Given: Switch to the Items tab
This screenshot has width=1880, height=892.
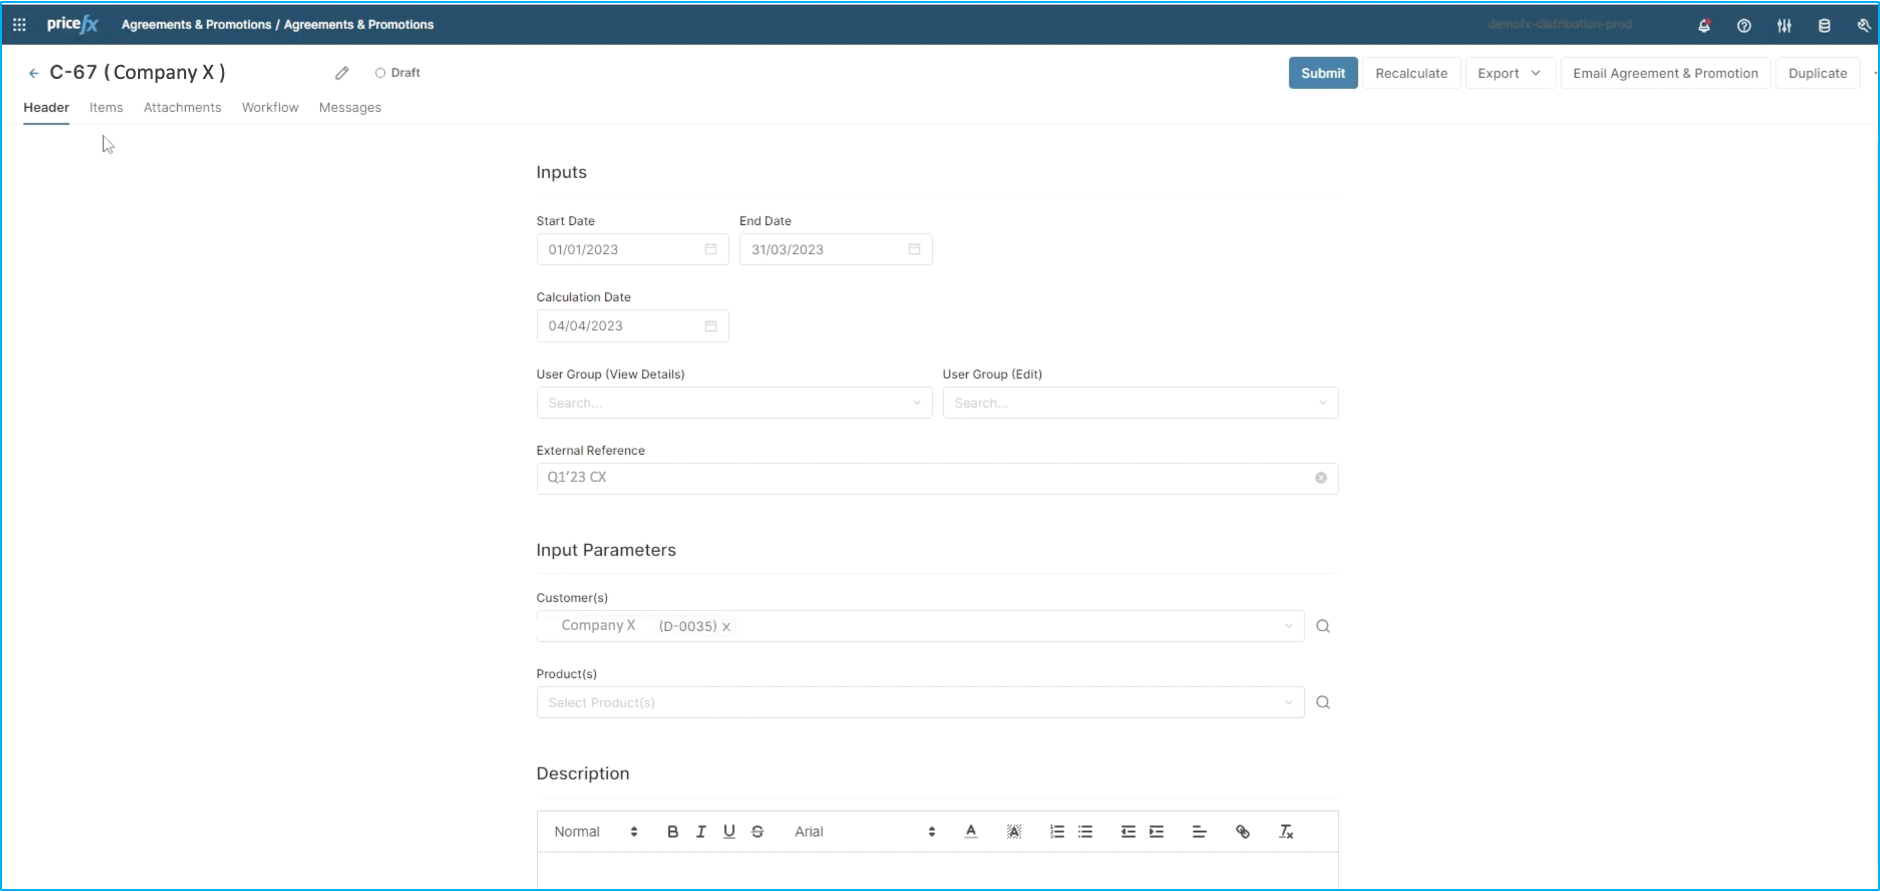Looking at the screenshot, I should [106, 108].
